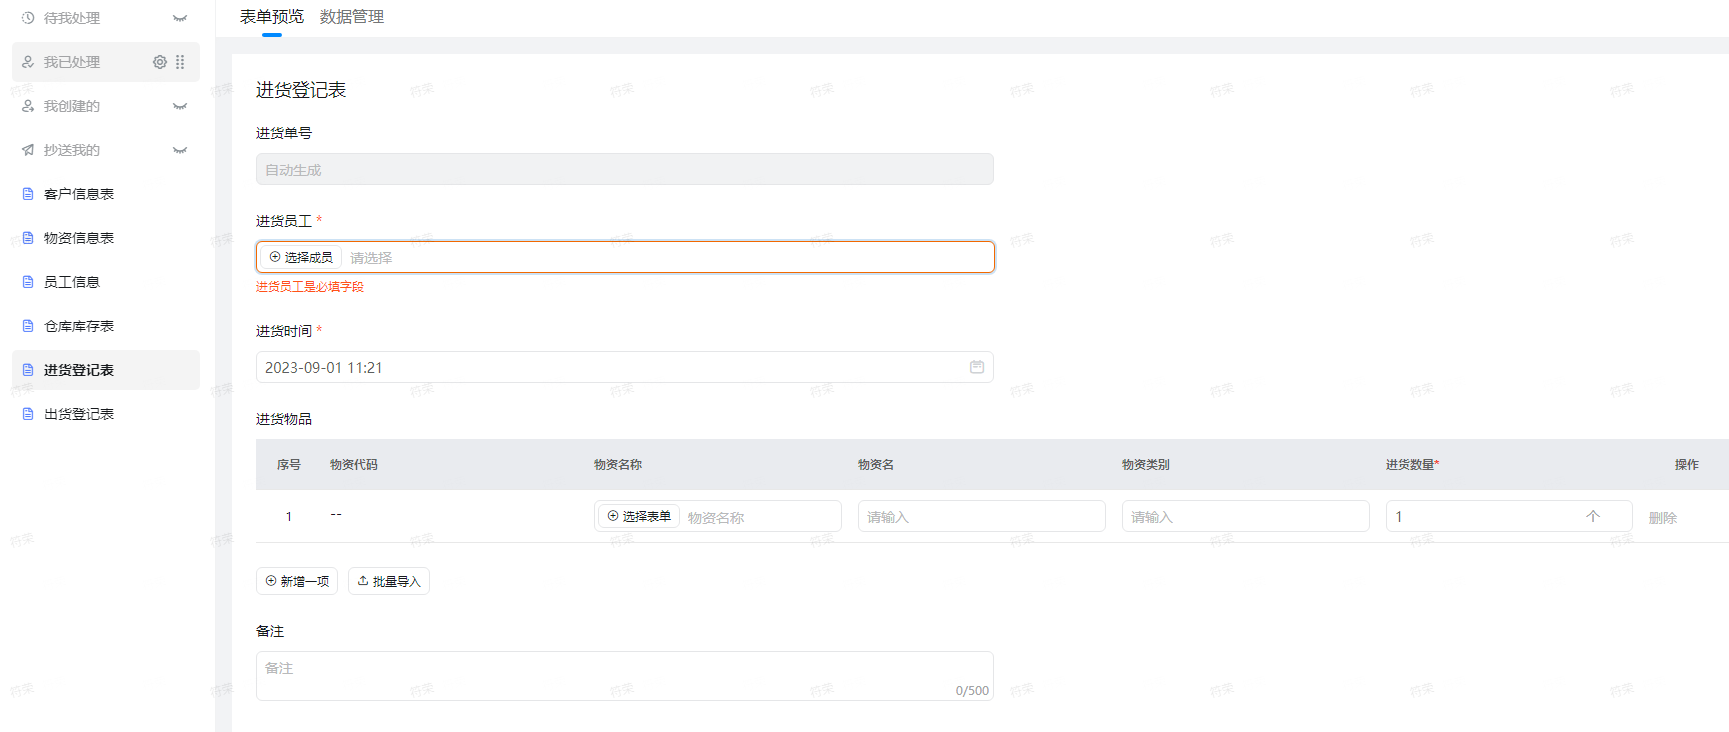The image size is (1729, 732).
Task: Click 删除 to remove row 1
Action: click(1663, 517)
